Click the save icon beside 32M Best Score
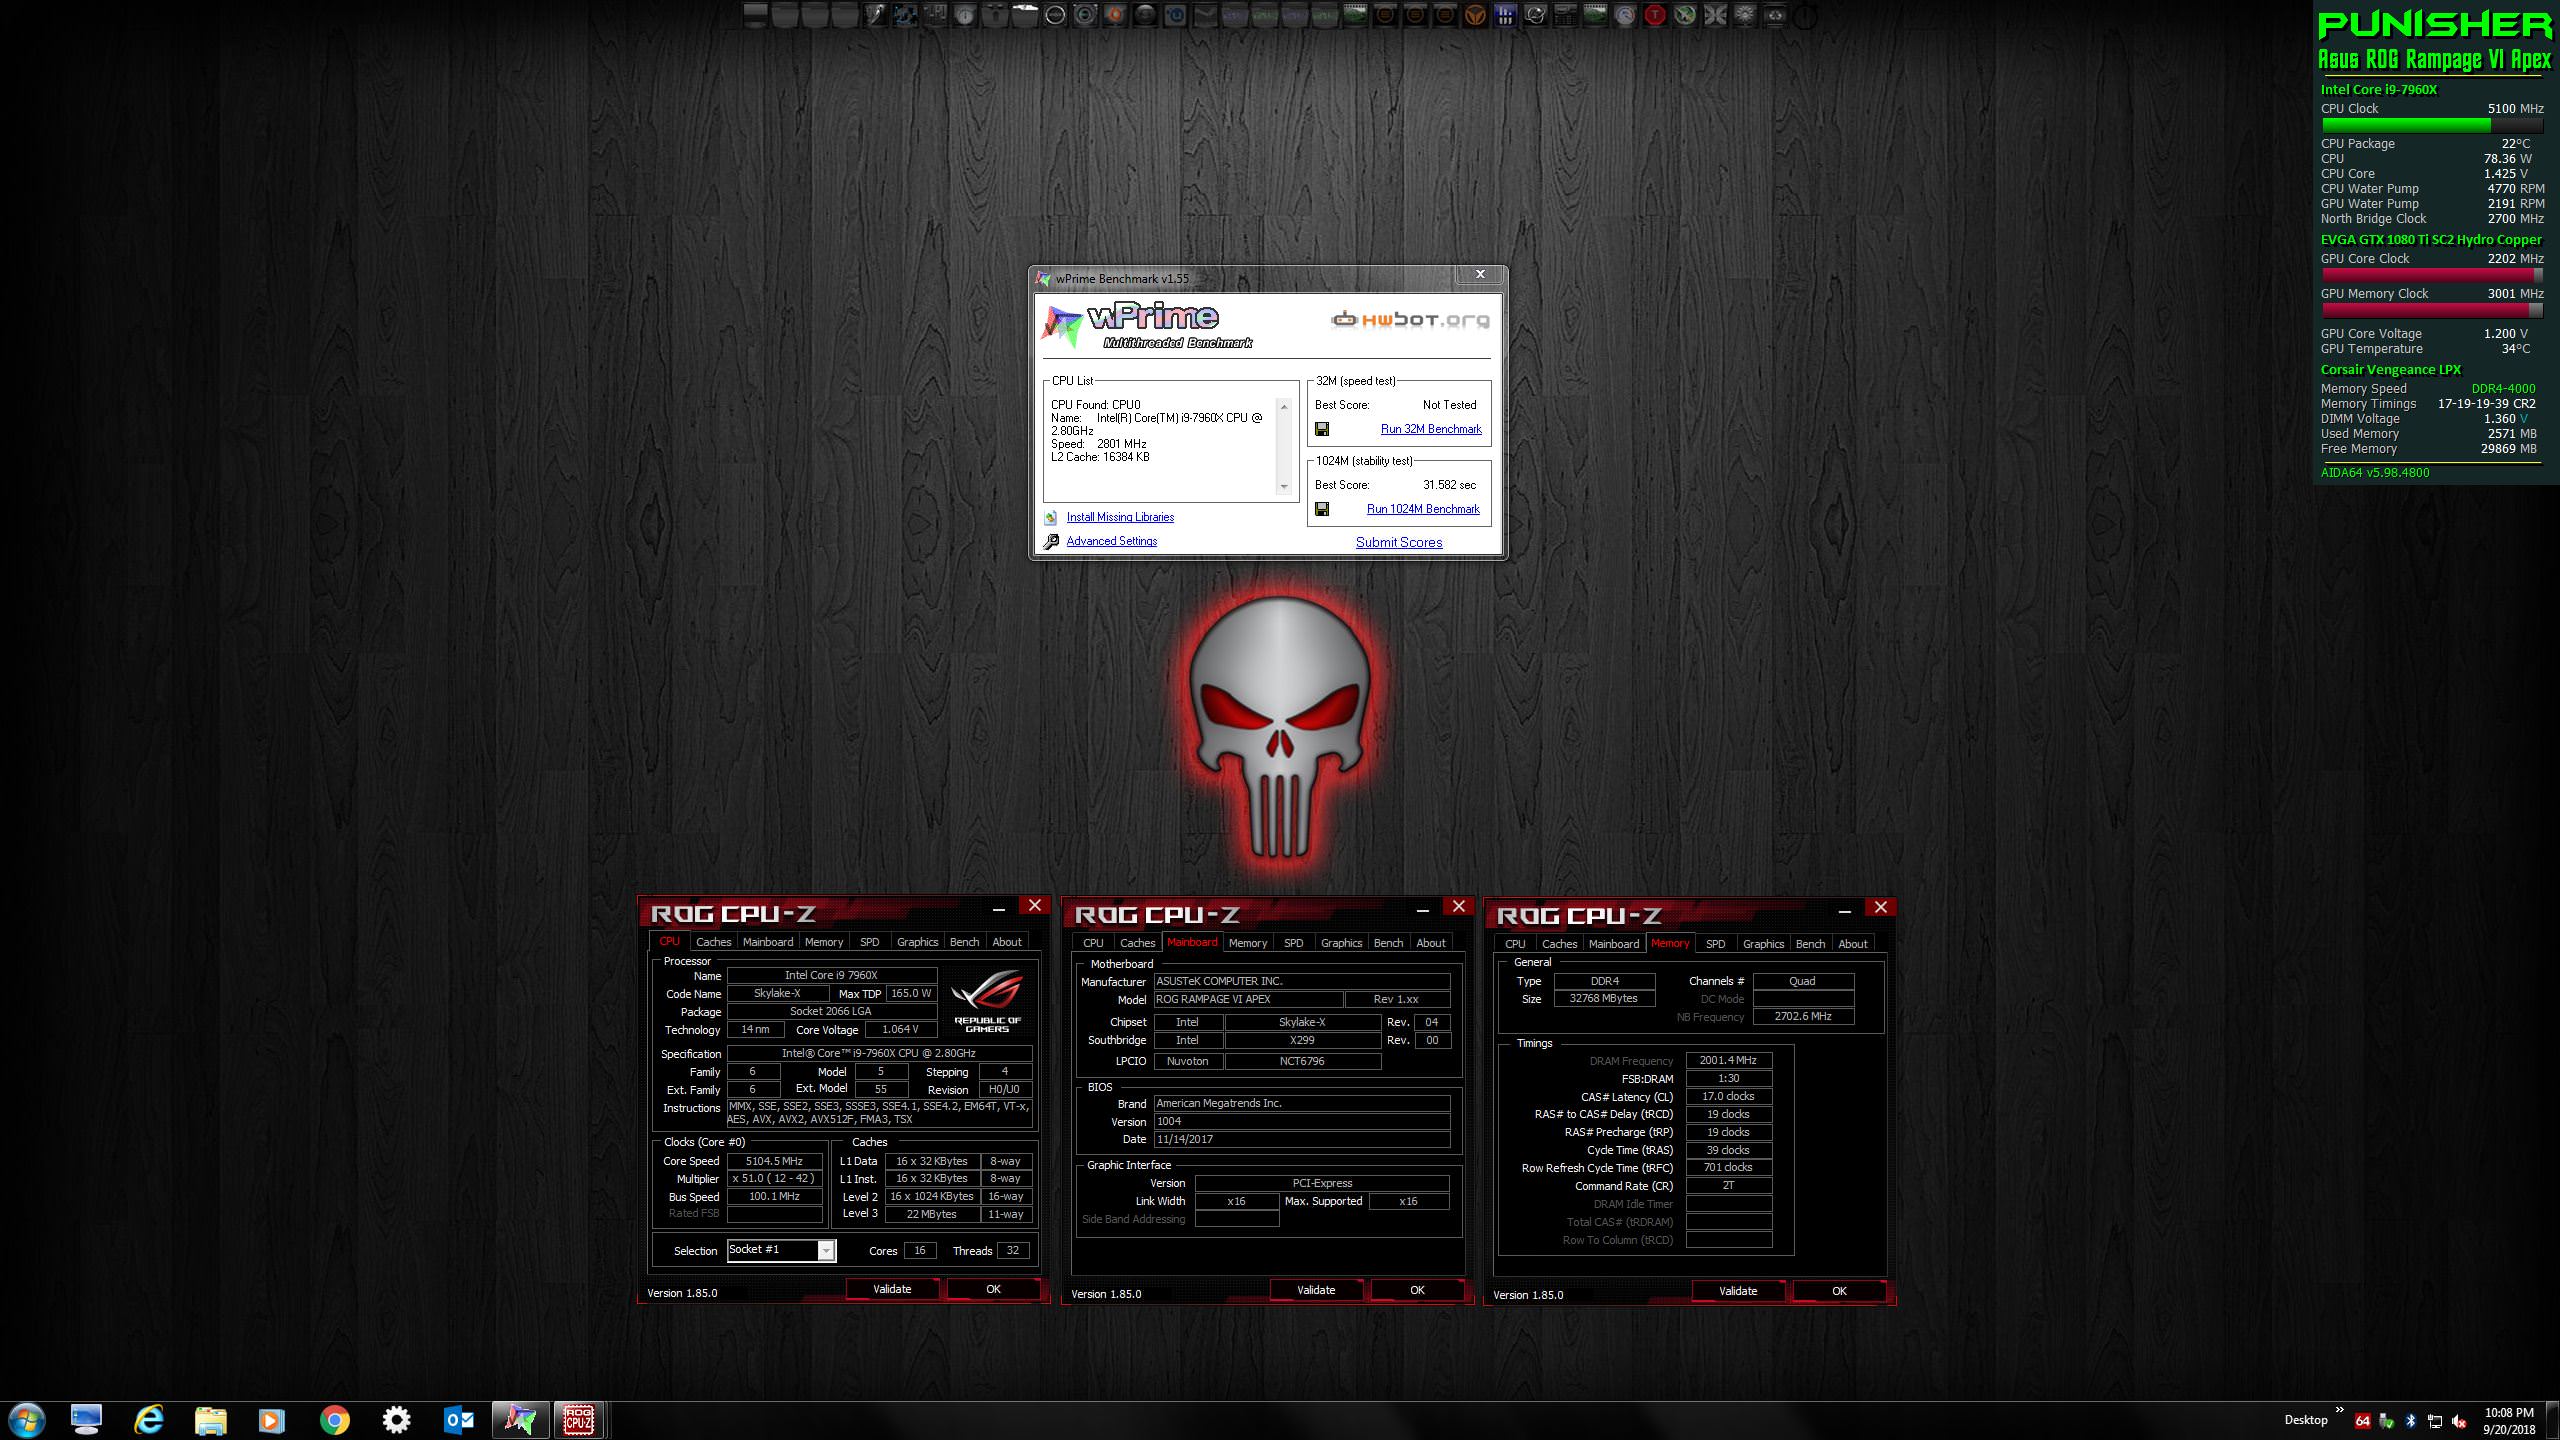Viewport: 2560px width, 1440px height. click(x=1322, y=429)
